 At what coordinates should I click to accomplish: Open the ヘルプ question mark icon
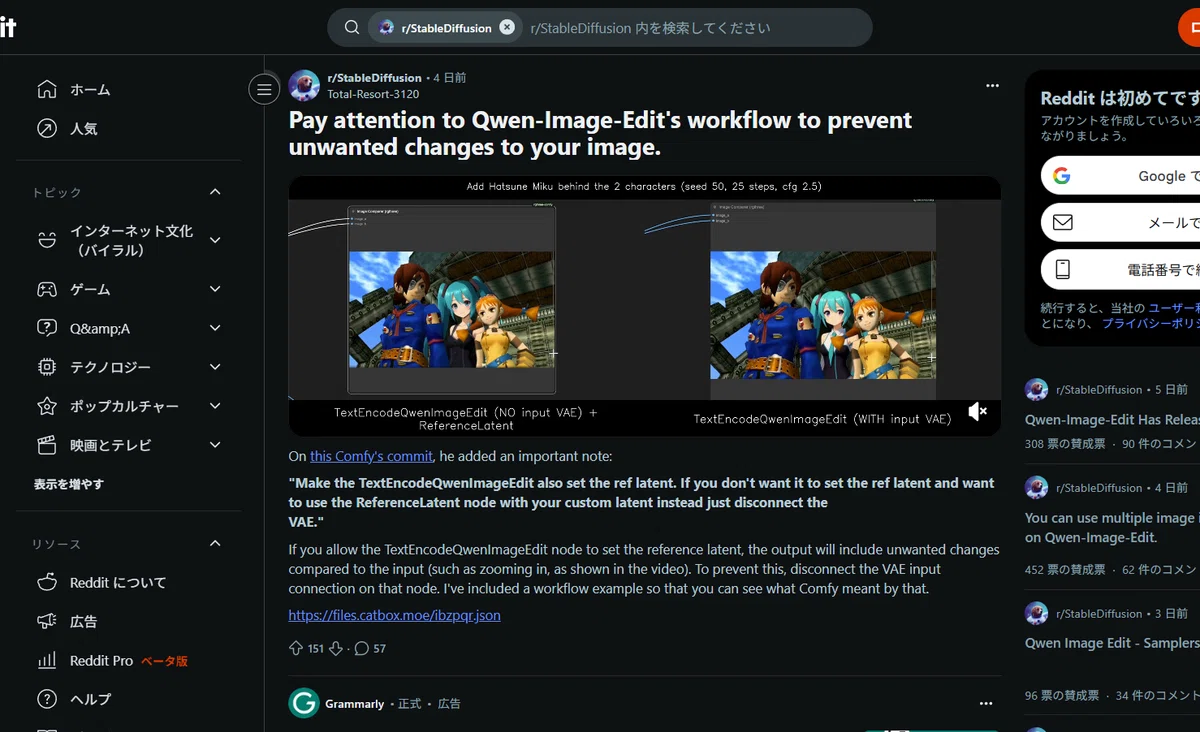[x=47, y=699]
